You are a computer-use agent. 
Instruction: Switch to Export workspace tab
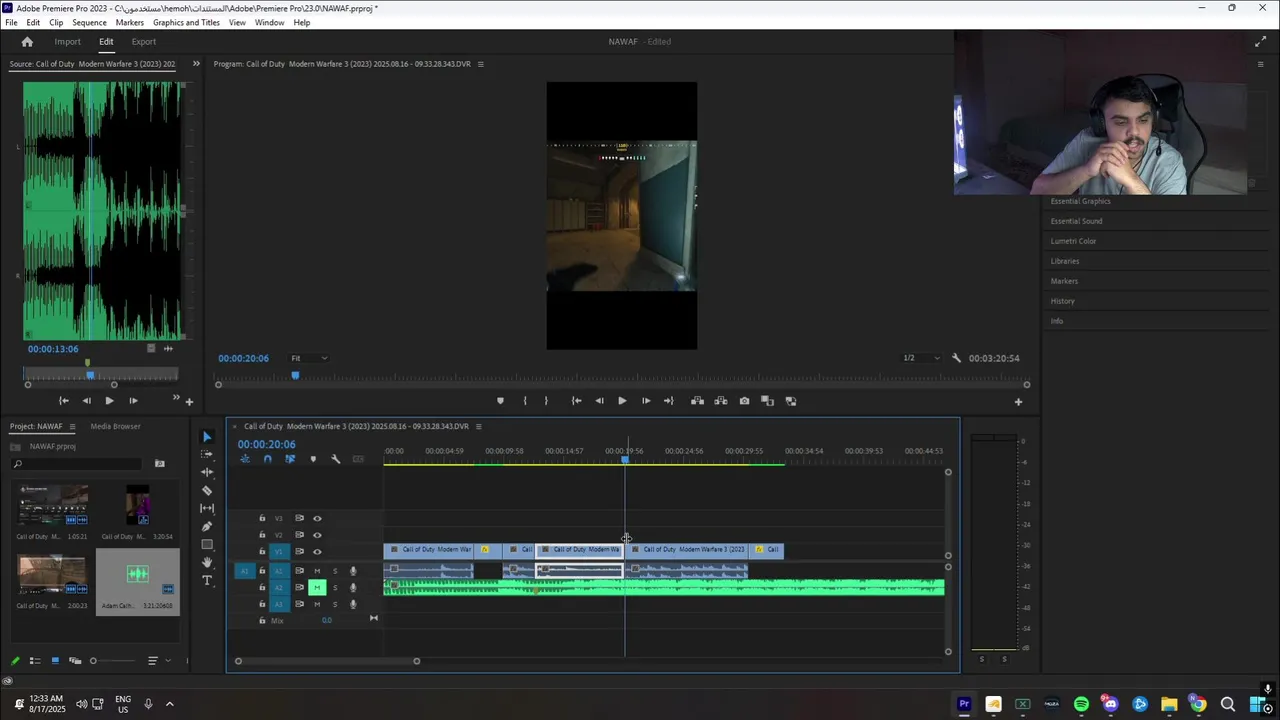point(143,42)
